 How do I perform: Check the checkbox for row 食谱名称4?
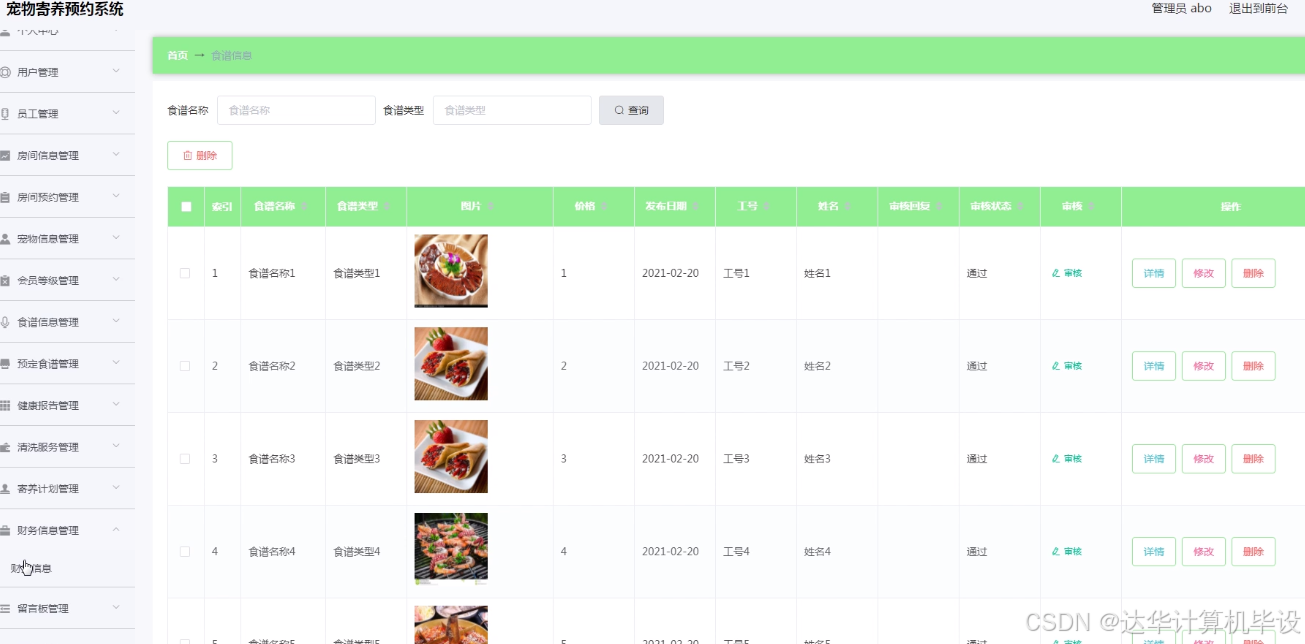[x=185, y=551]
